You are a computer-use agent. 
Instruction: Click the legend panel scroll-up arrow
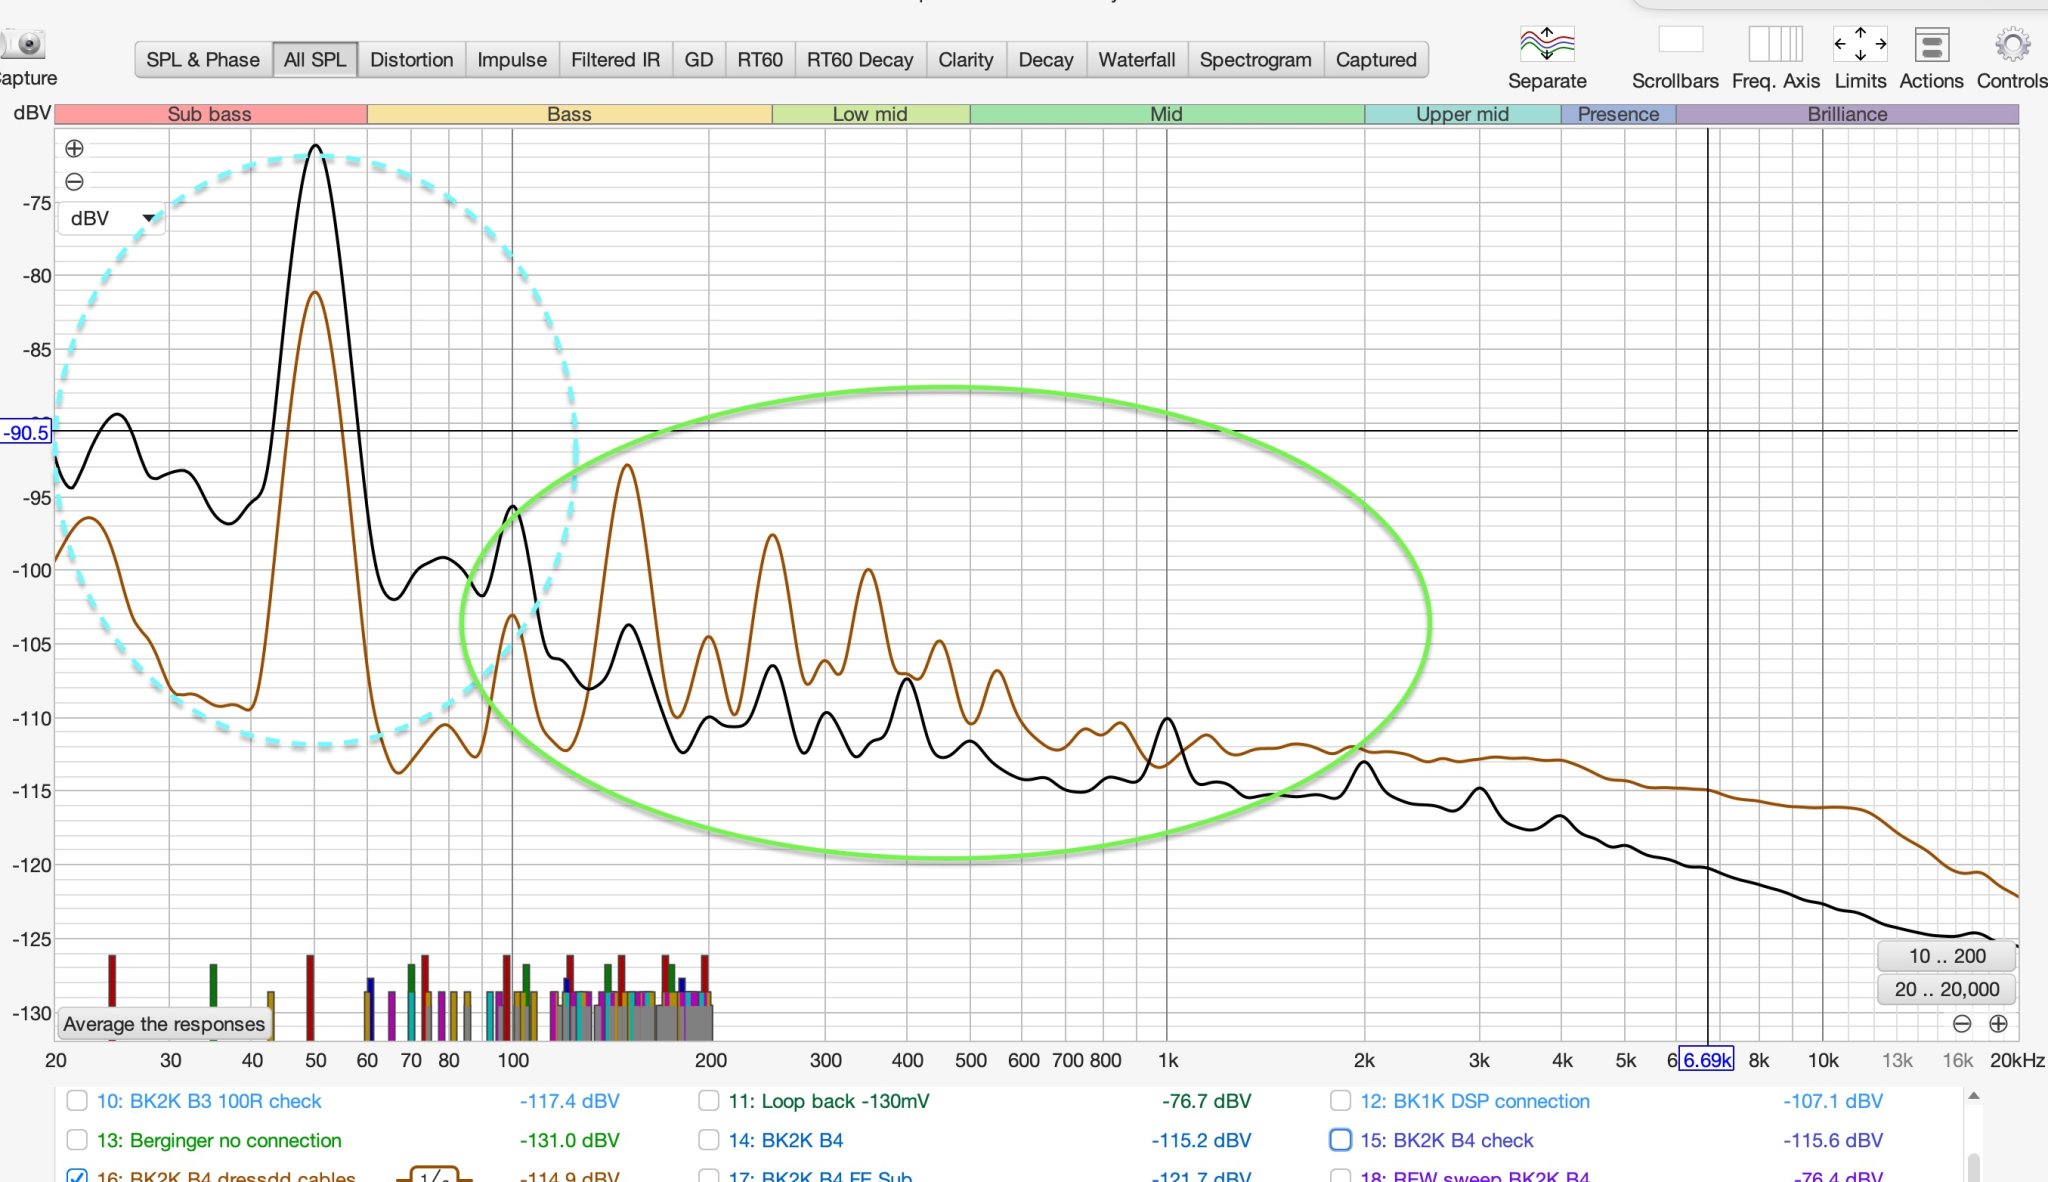coord(1973,1097)
